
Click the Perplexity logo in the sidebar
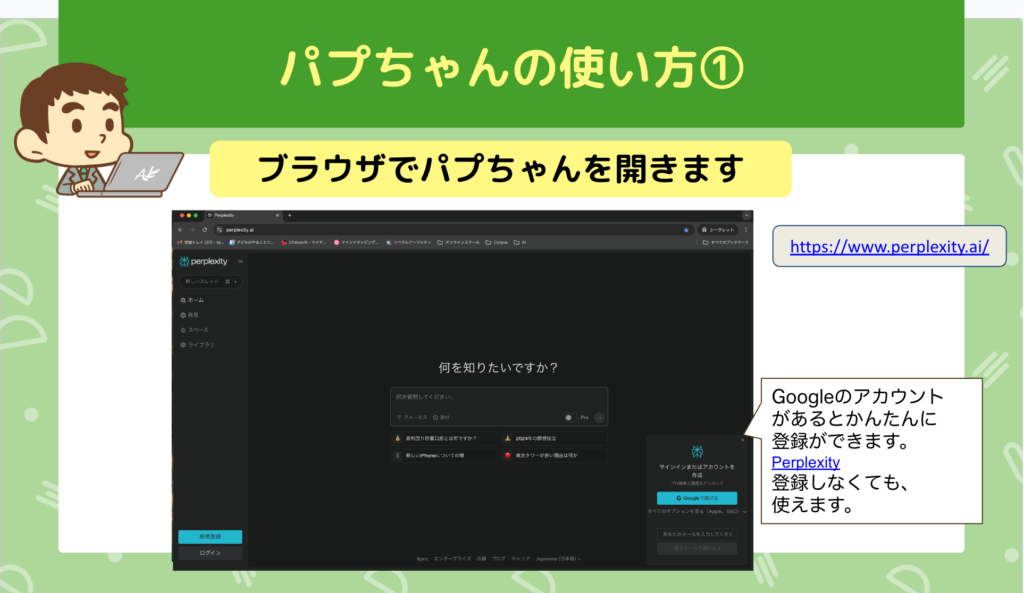tap(203, 261)
